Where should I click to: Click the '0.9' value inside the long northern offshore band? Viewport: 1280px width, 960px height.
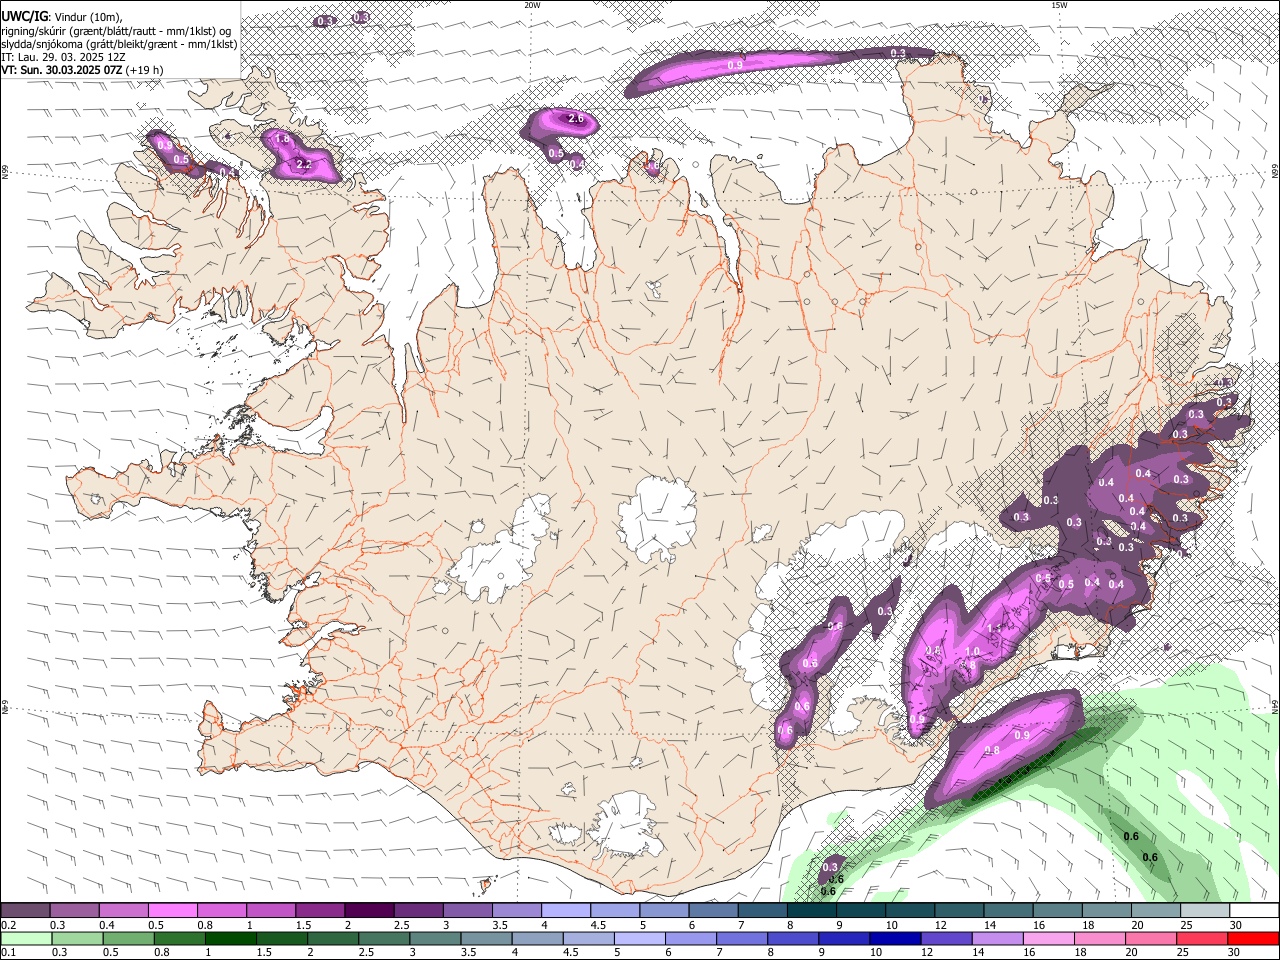(735, 65)
